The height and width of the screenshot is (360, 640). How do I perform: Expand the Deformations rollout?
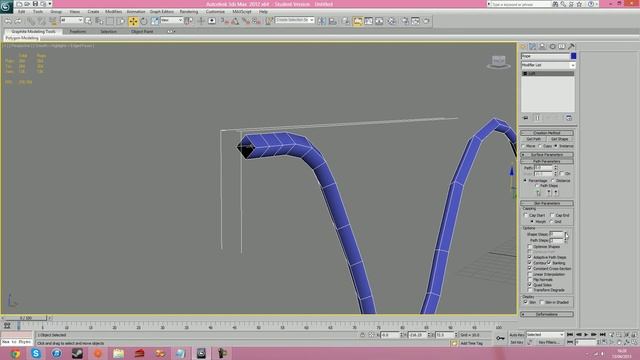pos(547,315)
